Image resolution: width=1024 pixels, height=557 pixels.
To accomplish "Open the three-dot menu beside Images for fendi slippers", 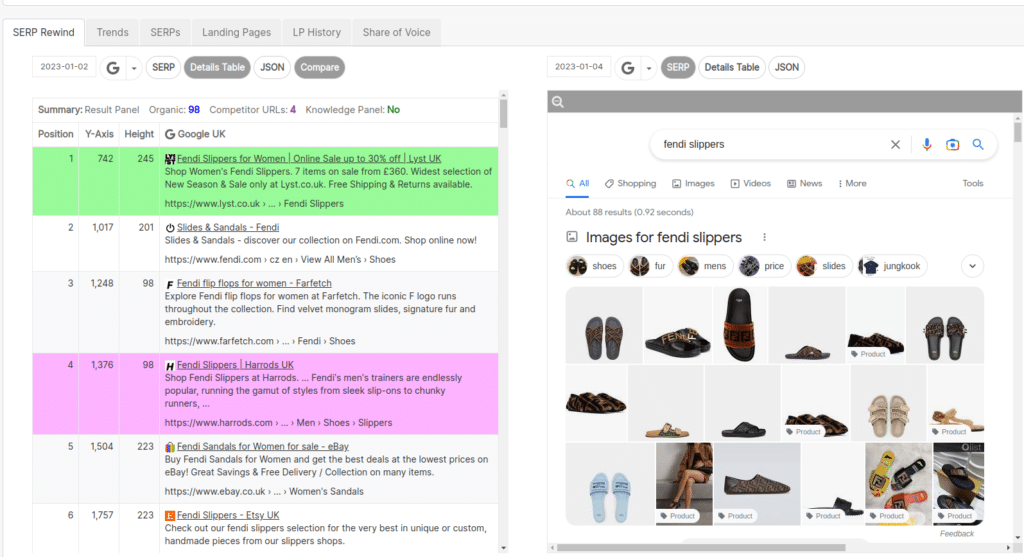I will tap(764, 238).
